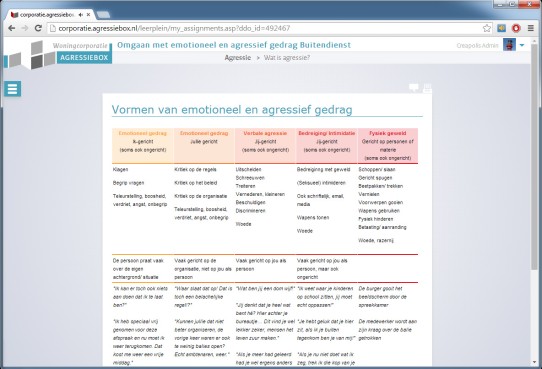Open the Chrome hamburger menu
542x369 pixels.
pyautogui.click(x=531, y=28)
